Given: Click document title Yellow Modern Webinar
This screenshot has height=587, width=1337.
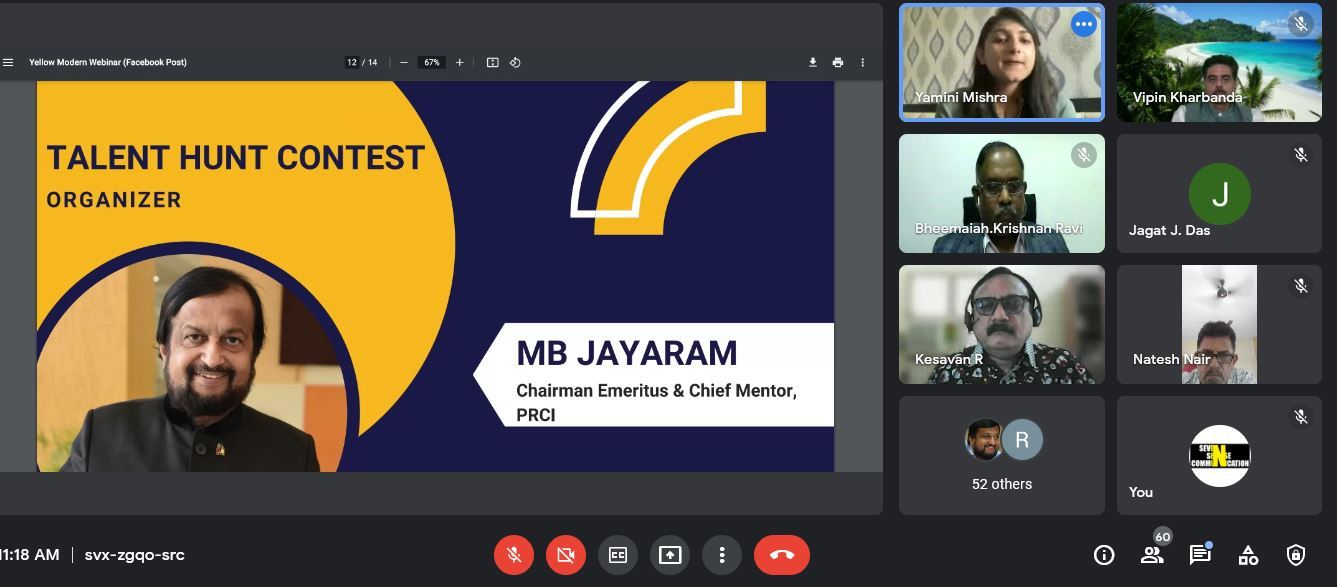Looking at the screenshot, I should point(108,62).
